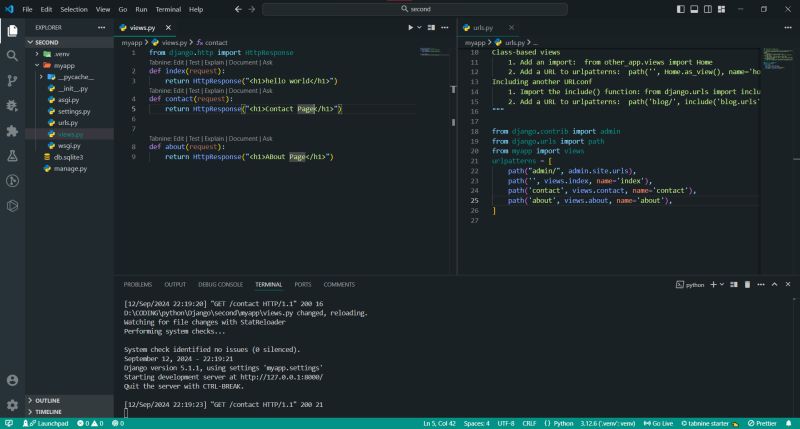
Task: Add a new terminal with plus icon
Action: (x=713, y=285)
